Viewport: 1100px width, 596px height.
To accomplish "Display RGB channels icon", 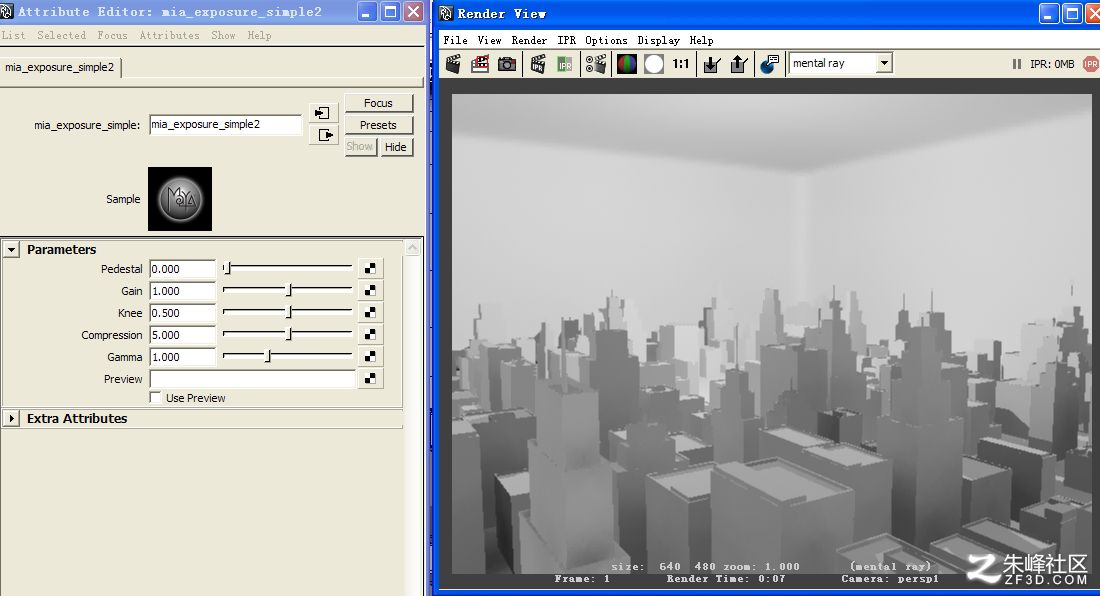I will (626, 64).
